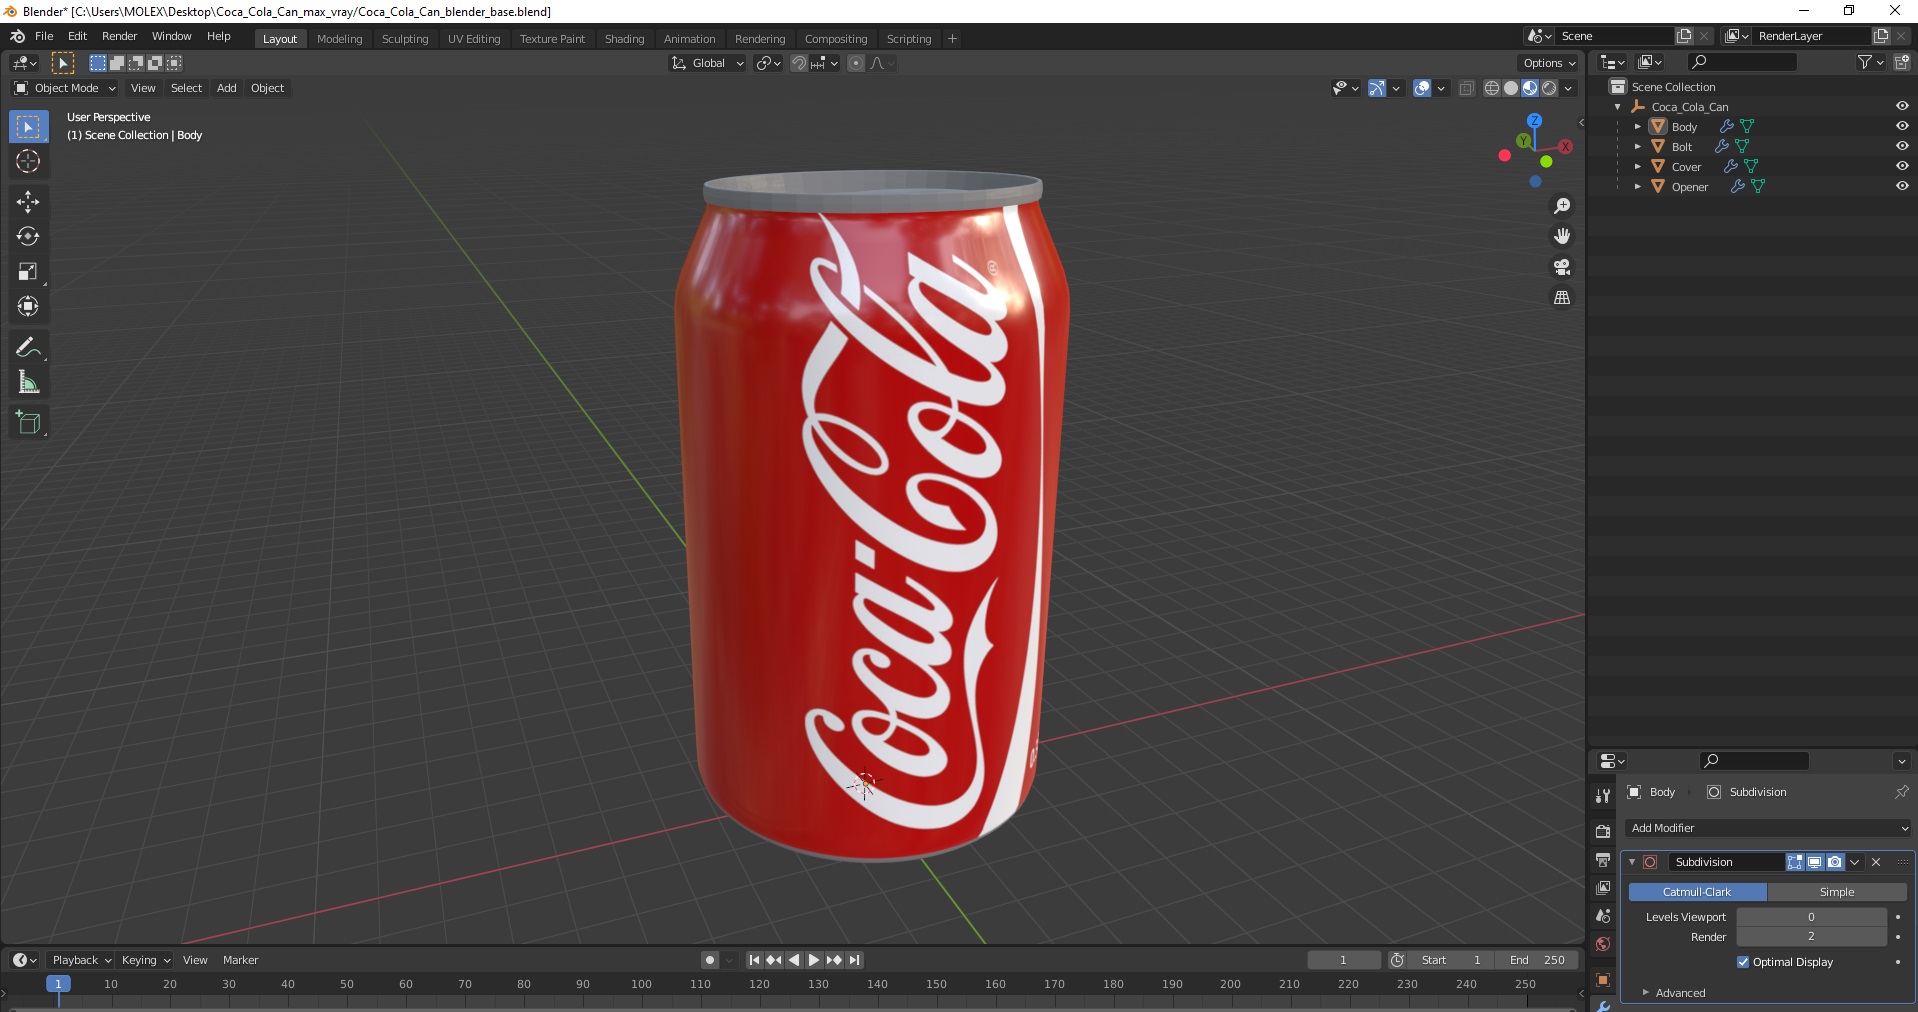Image resolution: width=1918 pixels, height=1012 pixels.
Task: Collapse the Subdivision modifier panel
Action: (1632, 862)
